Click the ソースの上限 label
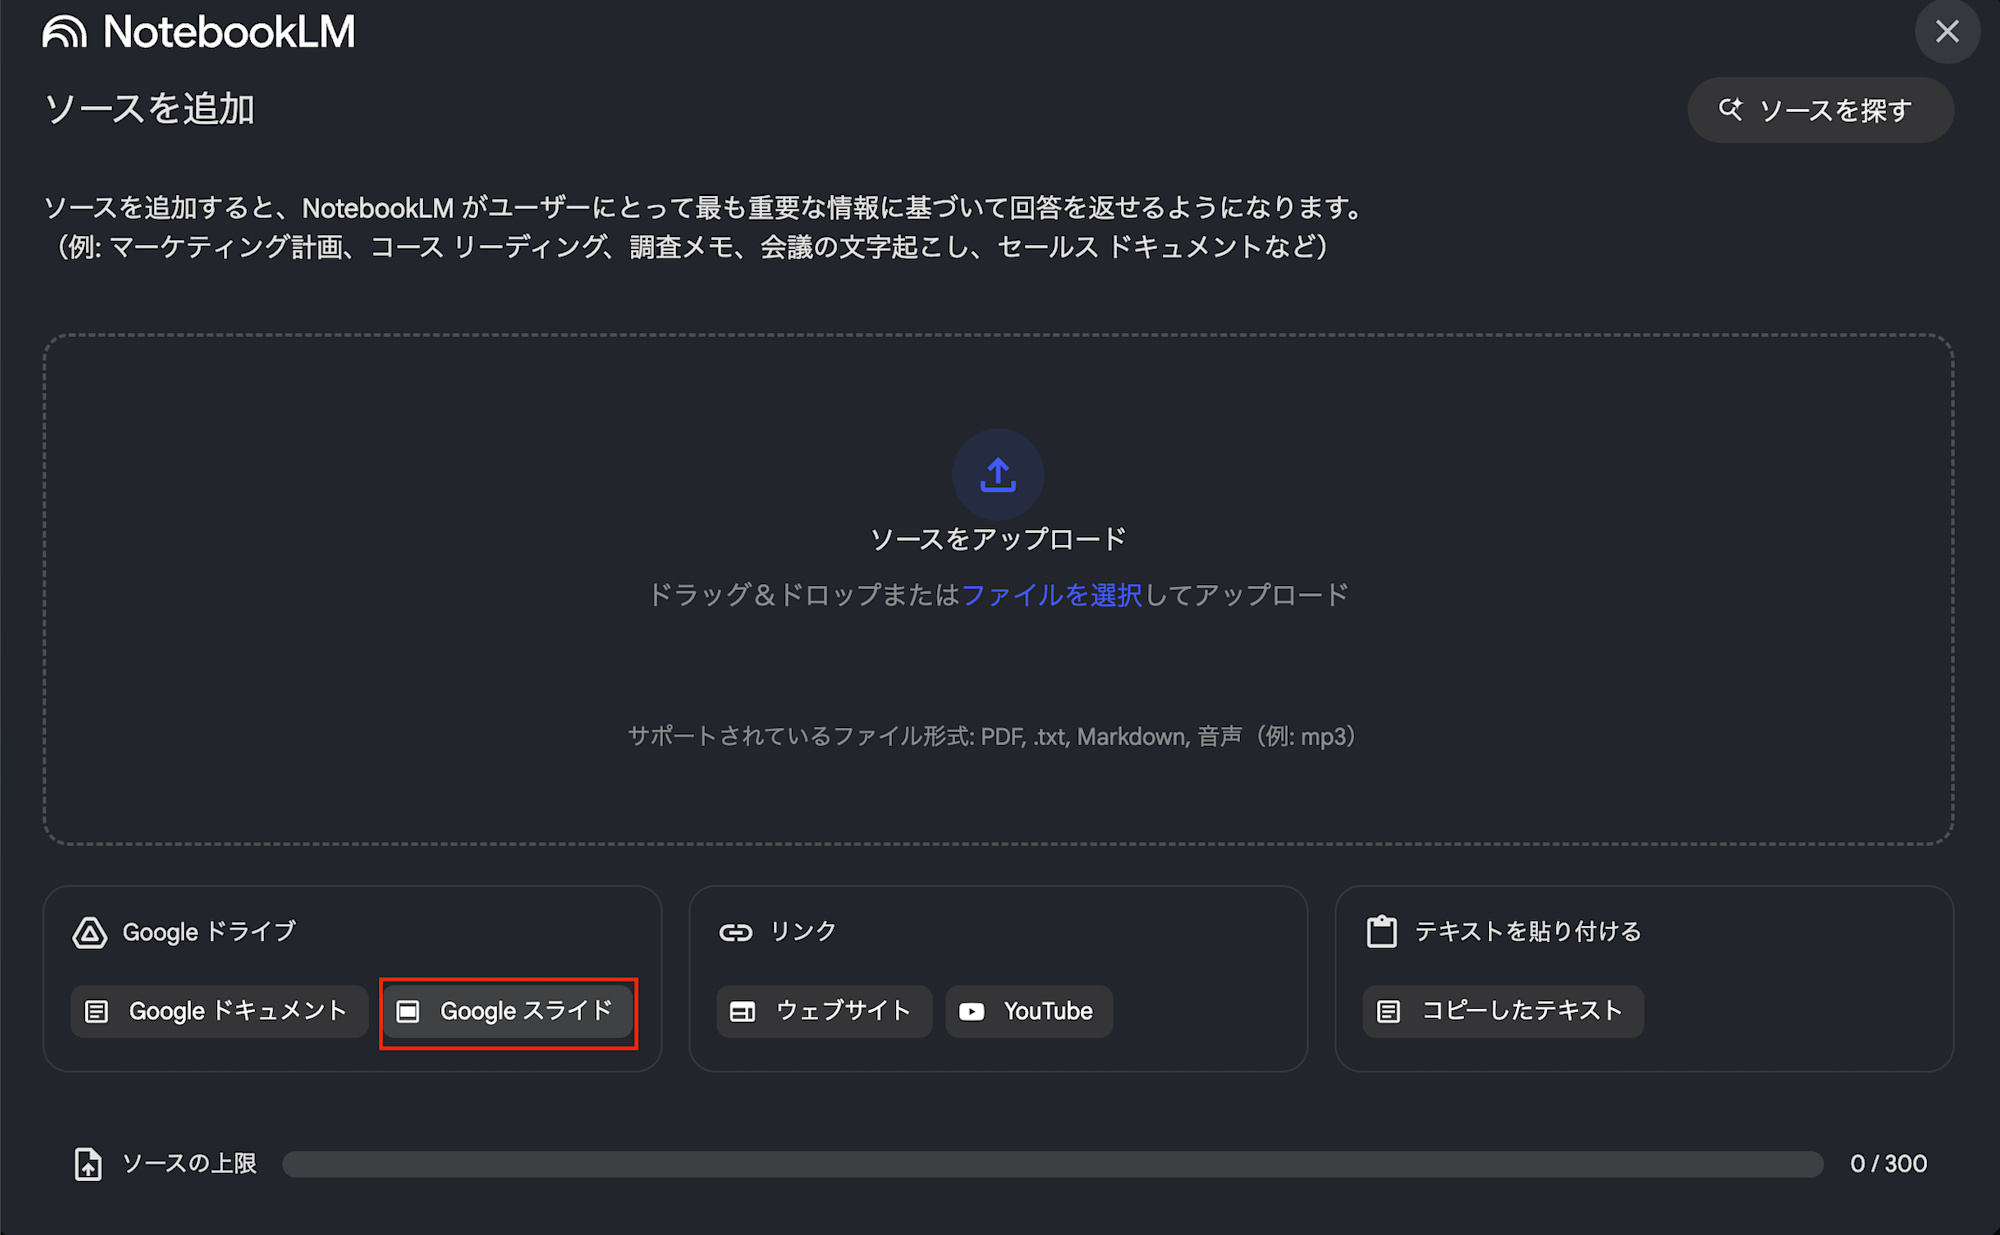This screenshot has width=2000, height=1235. coord(189,1164)
